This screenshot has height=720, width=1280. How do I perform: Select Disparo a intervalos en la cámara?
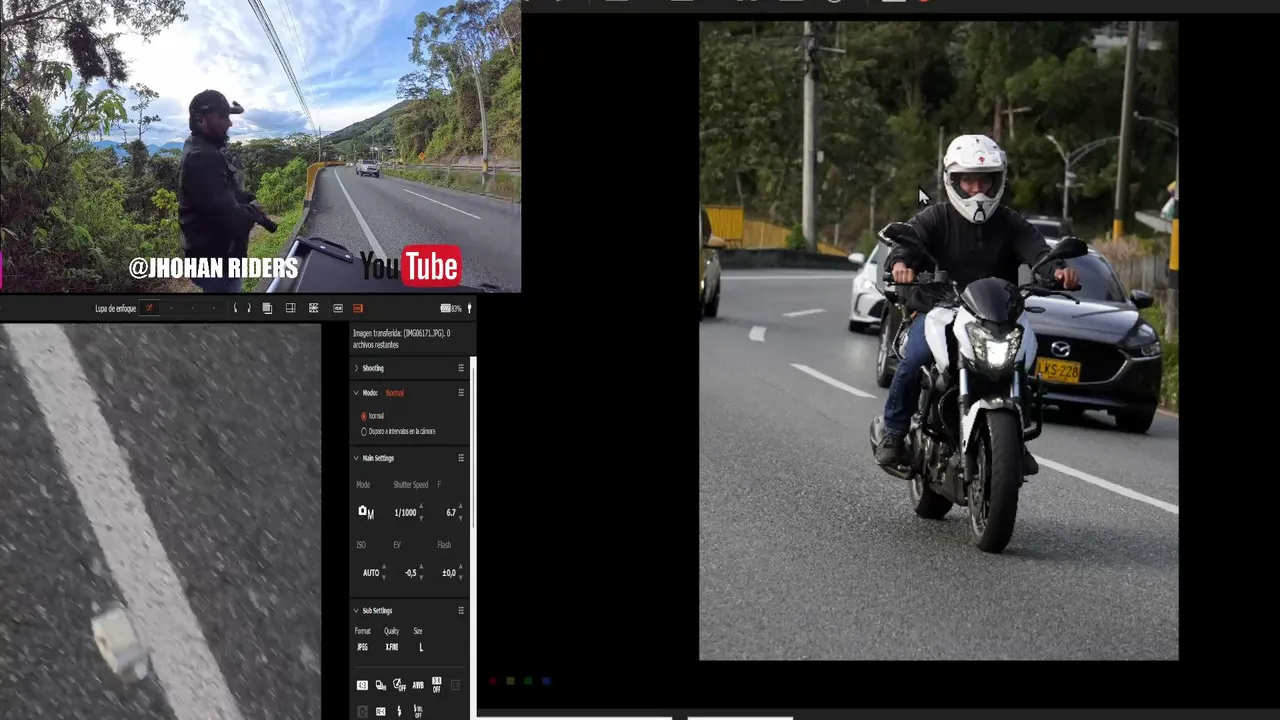pyautogui.click(x=363, y=432)
